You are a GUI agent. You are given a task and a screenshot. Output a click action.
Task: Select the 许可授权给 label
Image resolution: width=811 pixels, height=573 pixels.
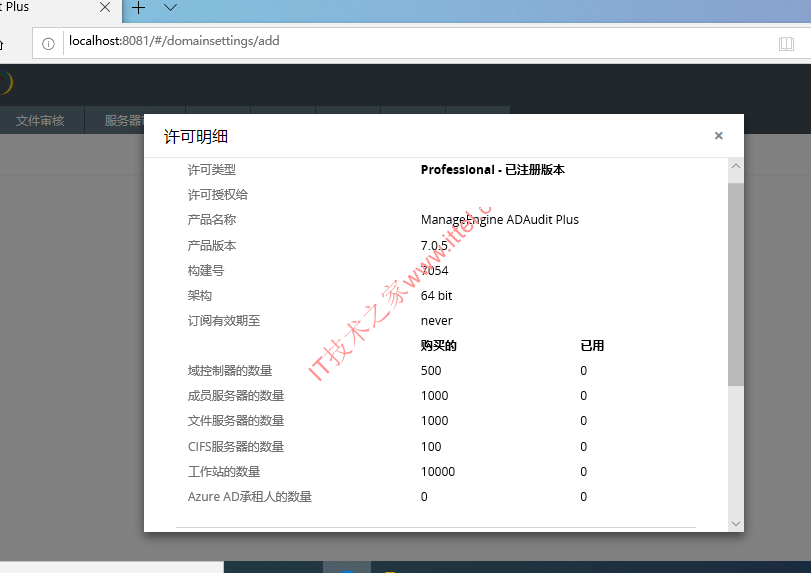[x=218, y=195]
